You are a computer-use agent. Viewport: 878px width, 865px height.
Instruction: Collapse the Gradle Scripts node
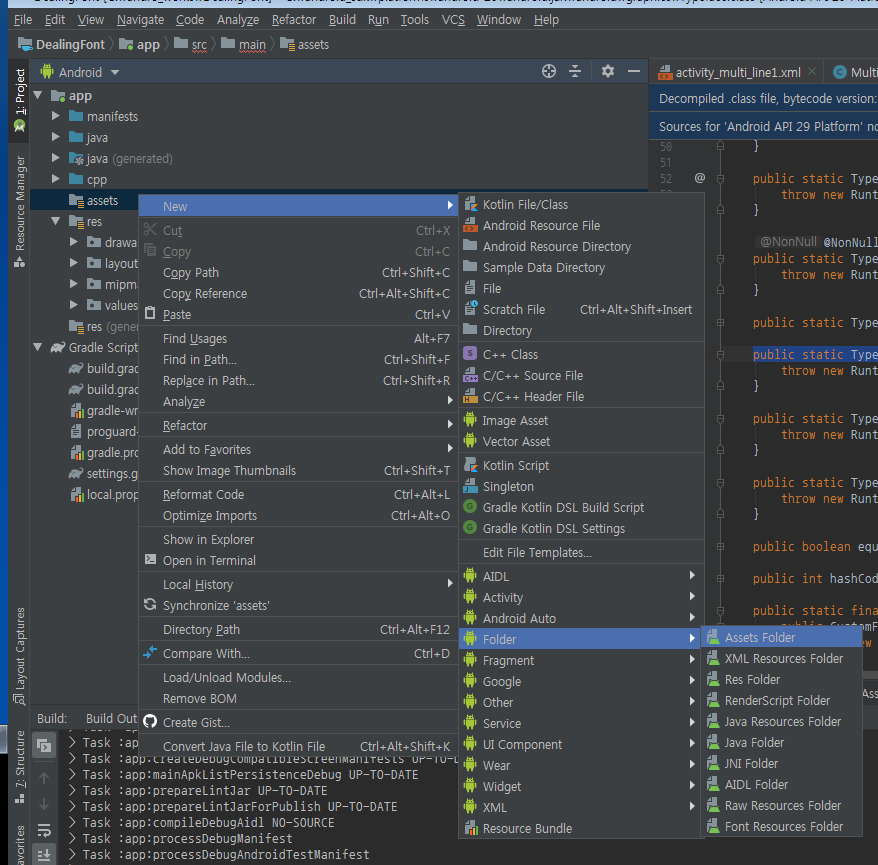click(x=38, y=347)
